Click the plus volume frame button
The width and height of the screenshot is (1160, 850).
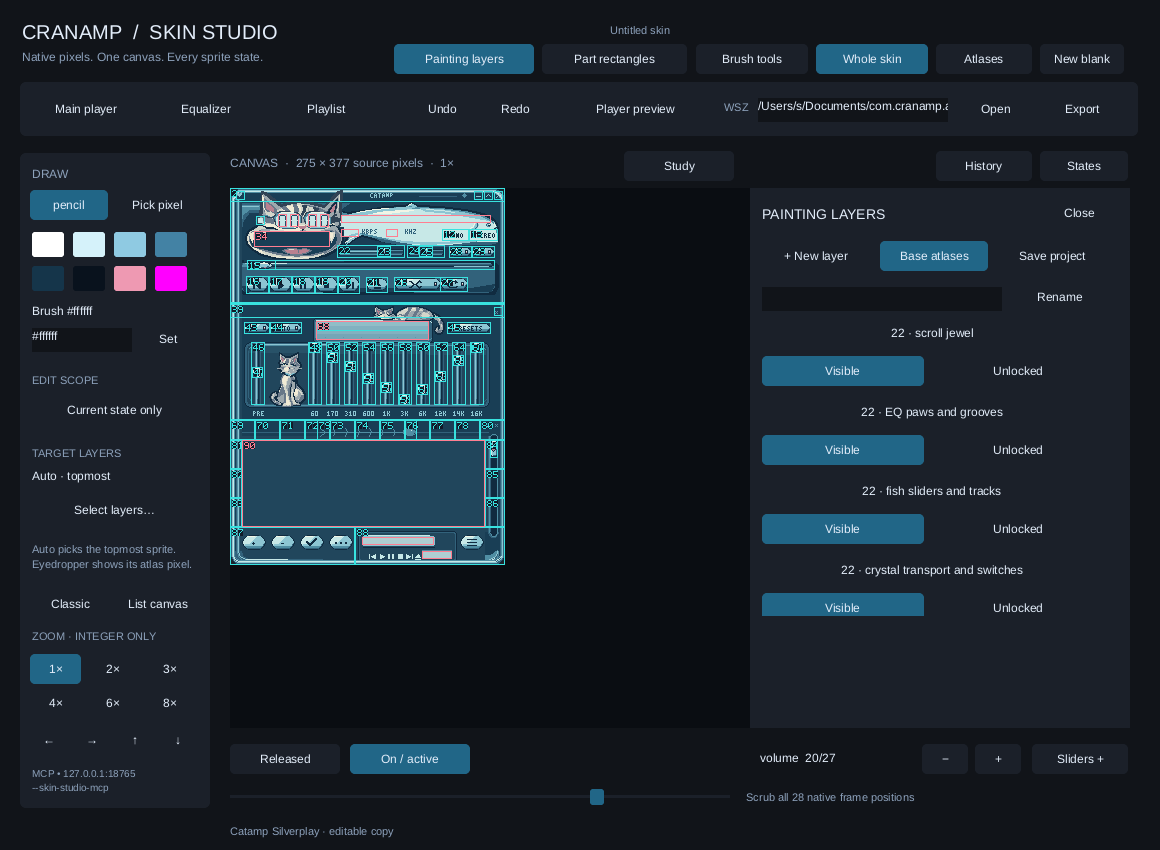[x=998, y=759]
